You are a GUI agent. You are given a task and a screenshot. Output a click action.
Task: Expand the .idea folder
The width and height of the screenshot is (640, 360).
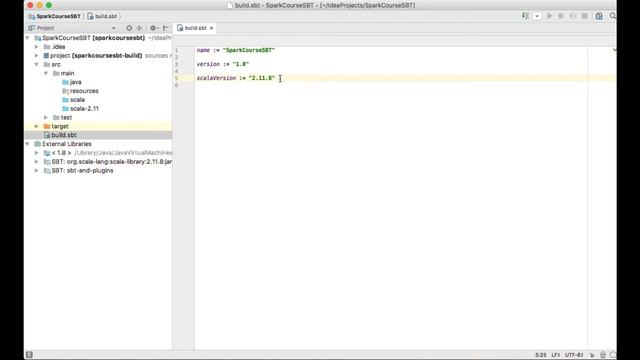point(36,47)
